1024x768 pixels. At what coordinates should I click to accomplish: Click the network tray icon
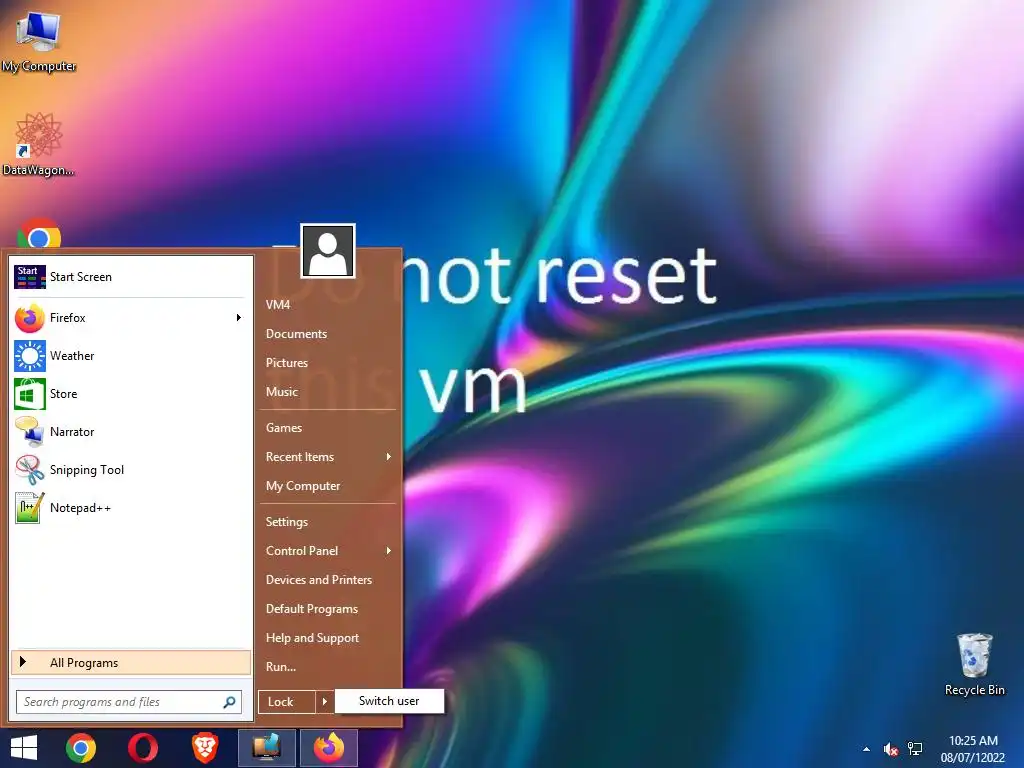pyautogui.click(x=915, y=749)
